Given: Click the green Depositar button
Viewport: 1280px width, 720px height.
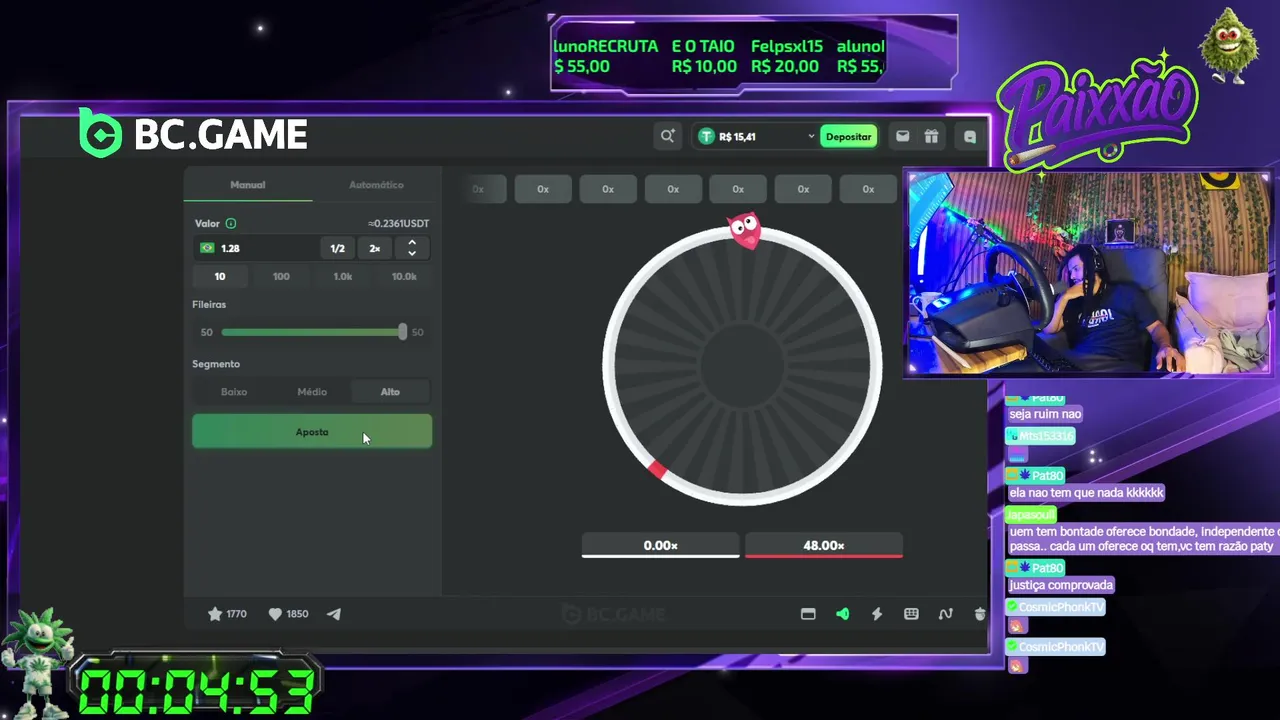Looking at the screenshot, I should coord(848,136).
